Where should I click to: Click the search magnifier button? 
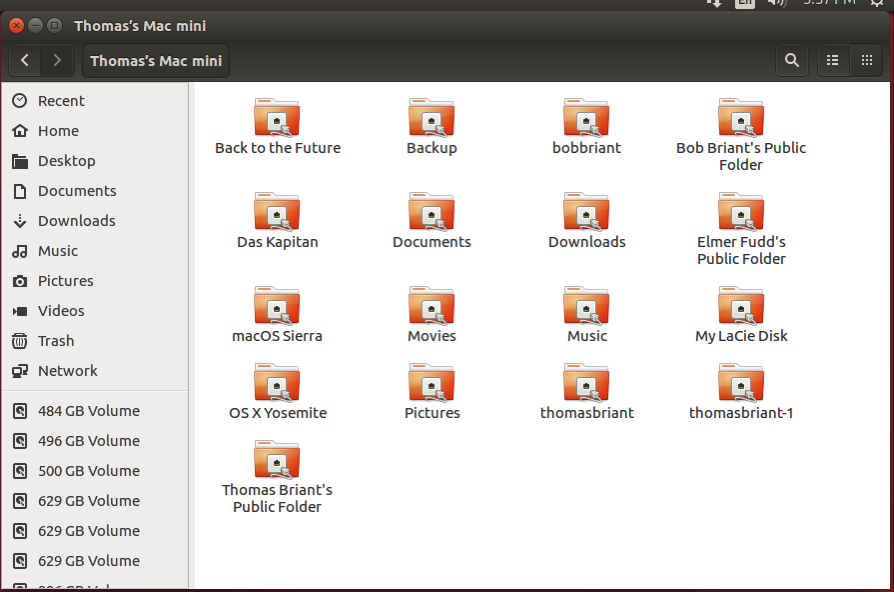tap(791, 60)
